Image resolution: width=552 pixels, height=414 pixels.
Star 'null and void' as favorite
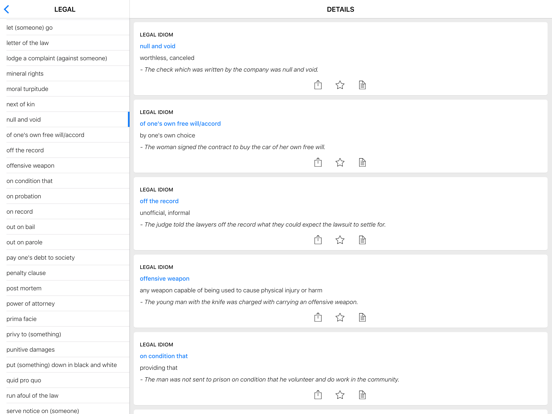(340, 85)
